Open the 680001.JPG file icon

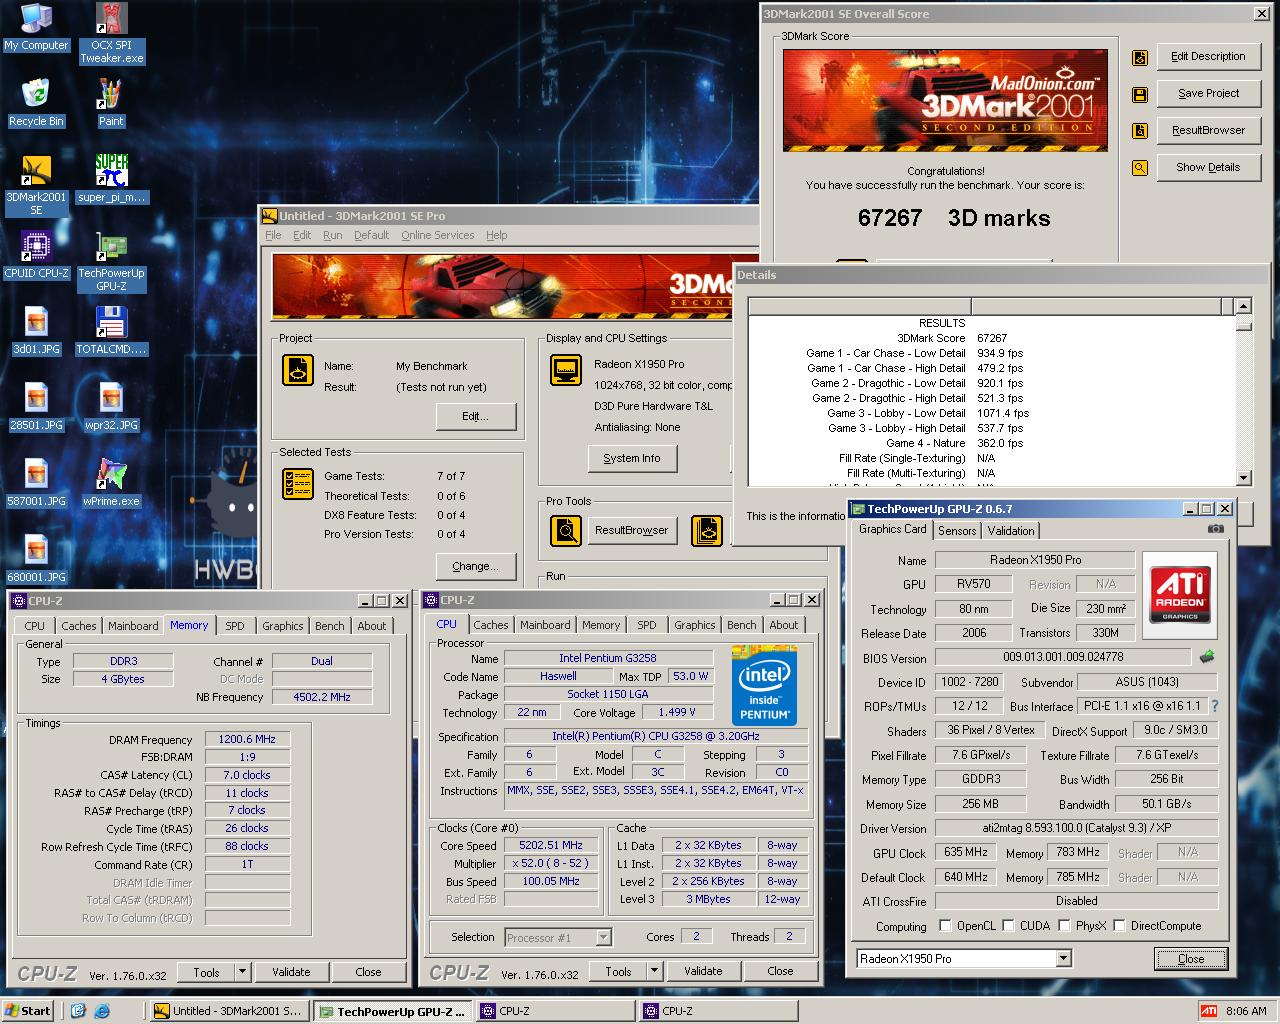pos(36,559)
